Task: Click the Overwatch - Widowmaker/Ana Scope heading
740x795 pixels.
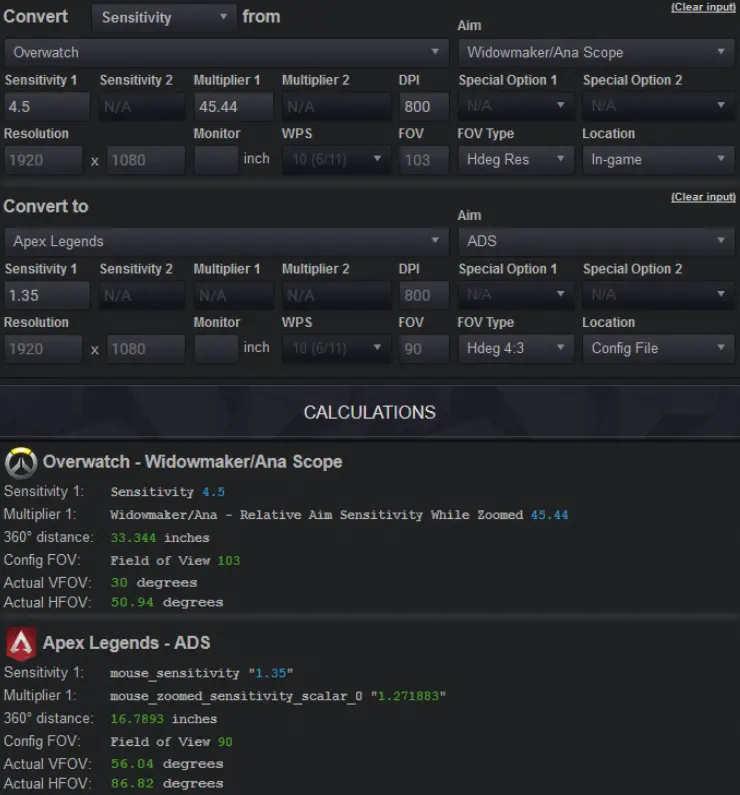Action: click(193, 462)
